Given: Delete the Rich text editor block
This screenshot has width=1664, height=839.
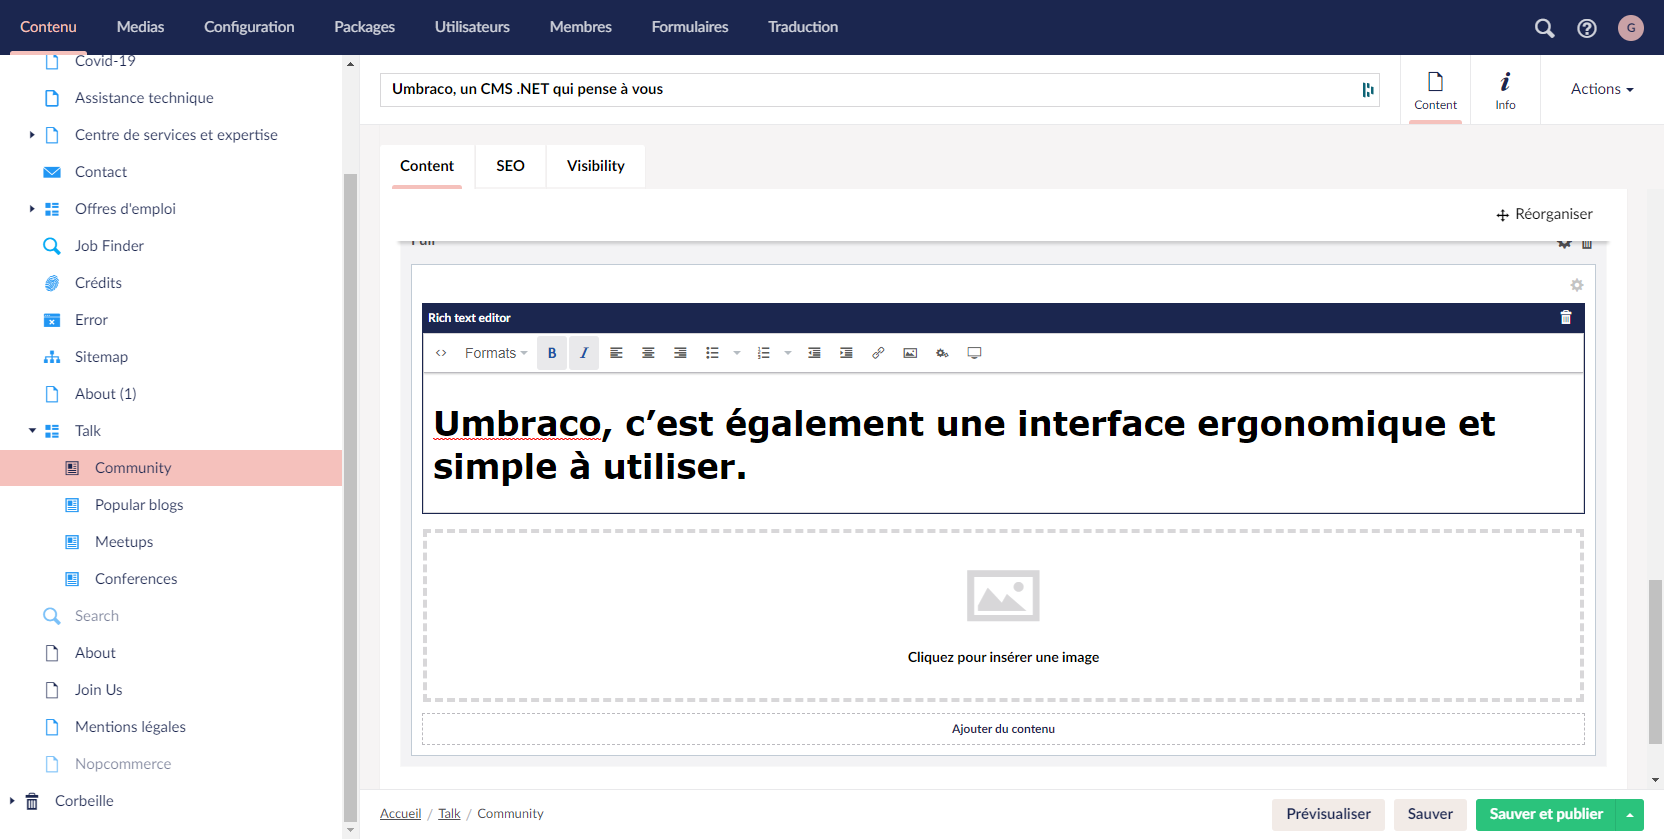Looking at the screenshot, I should pyautogui.click(x=1566, y=318).
